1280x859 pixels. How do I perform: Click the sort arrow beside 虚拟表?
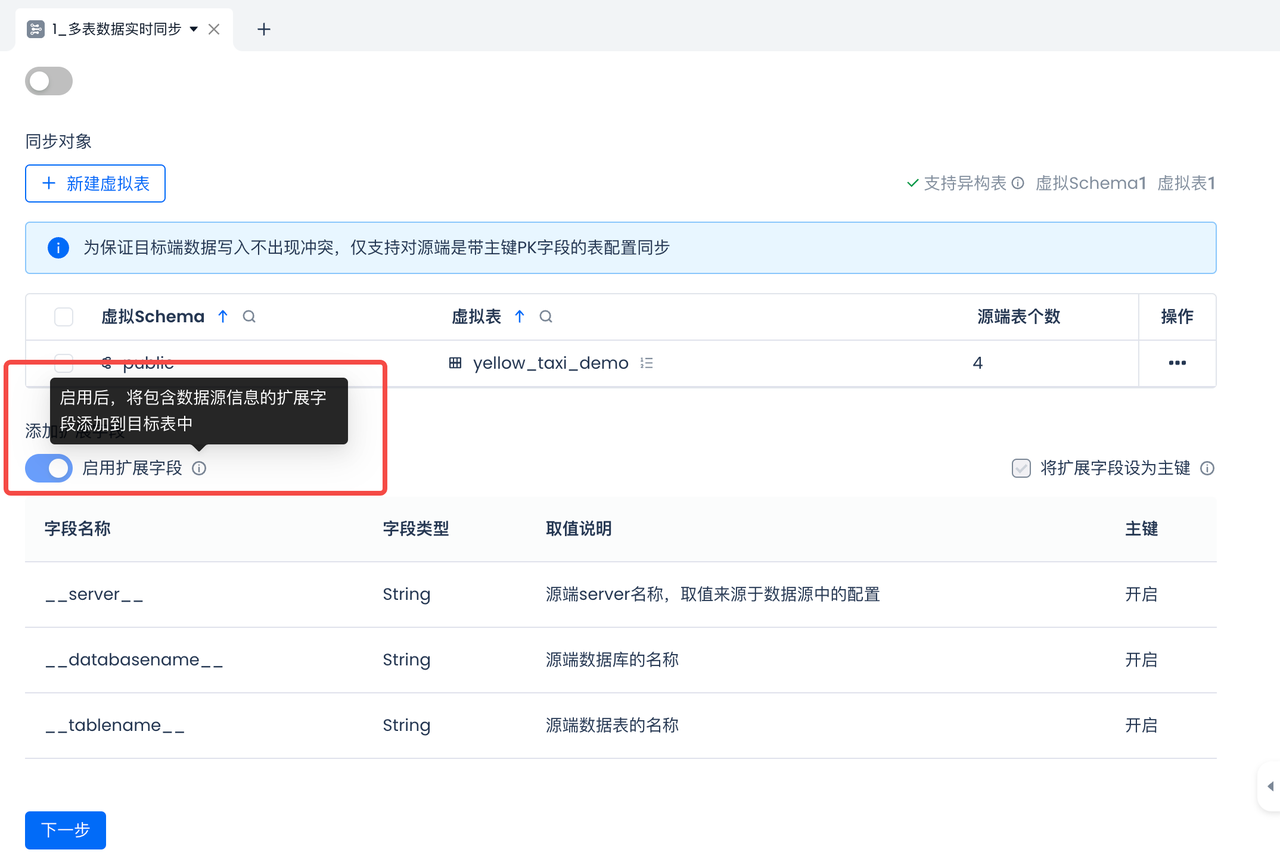point(519,317)
